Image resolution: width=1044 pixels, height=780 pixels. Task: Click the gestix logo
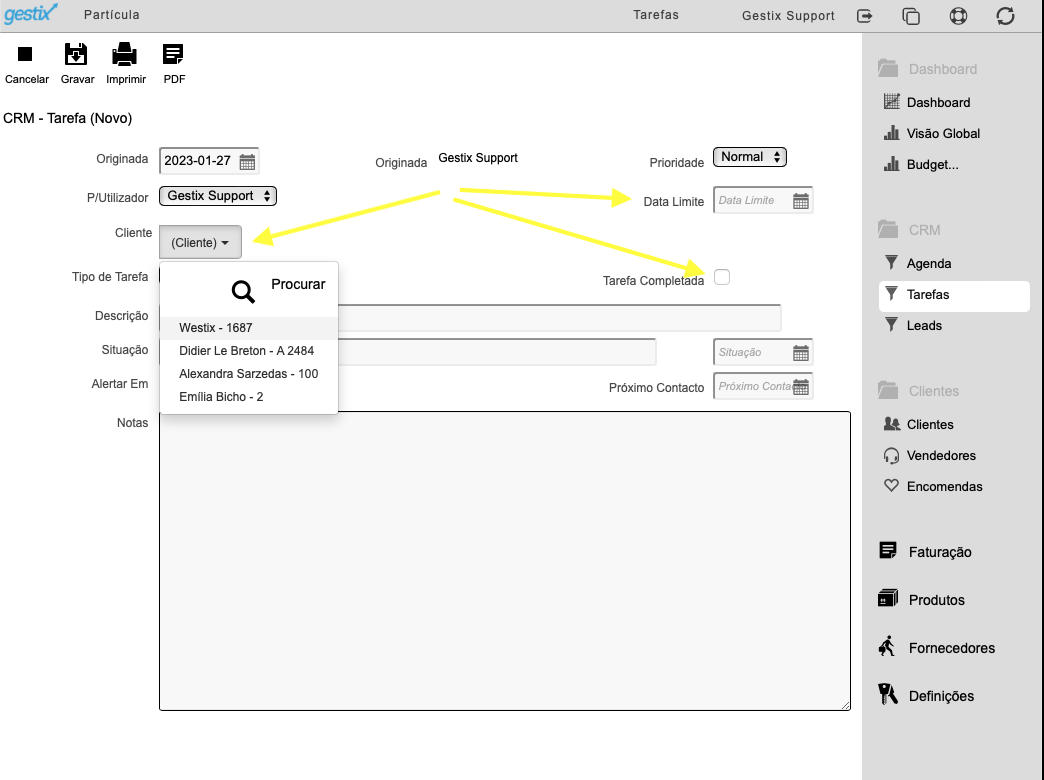(31, 13)
